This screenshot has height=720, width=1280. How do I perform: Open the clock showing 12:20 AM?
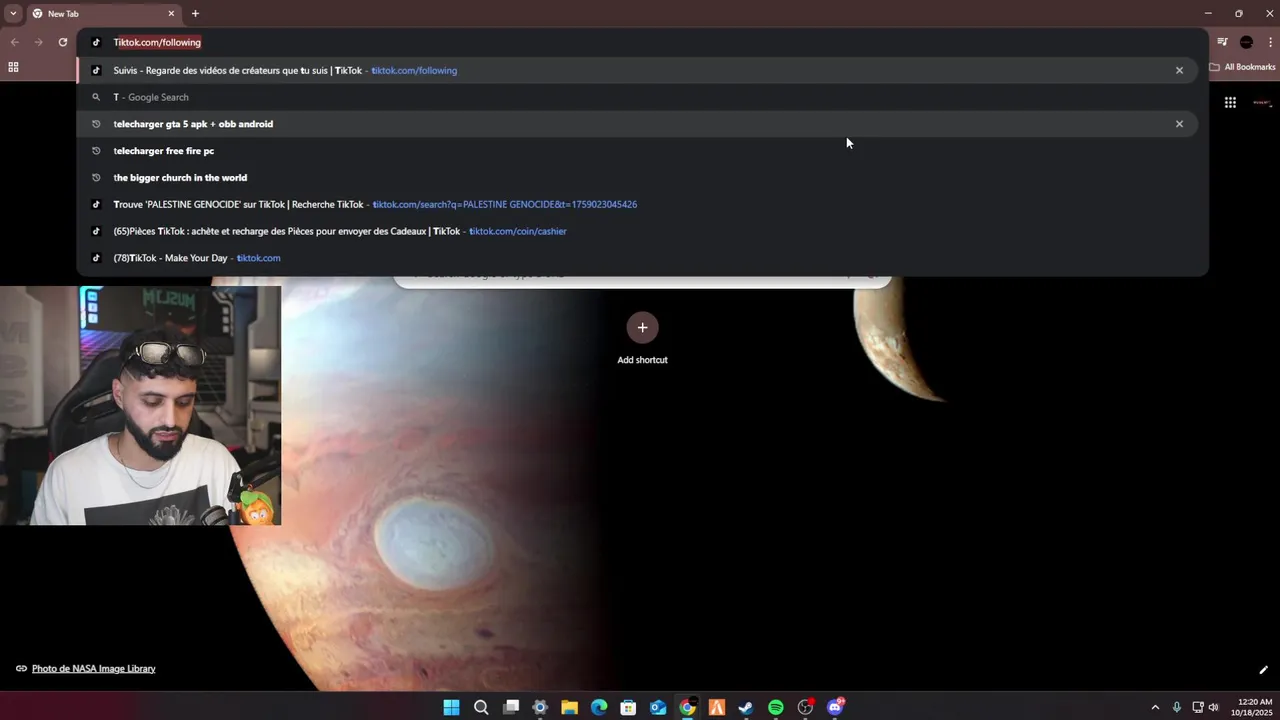(1254, 707)
